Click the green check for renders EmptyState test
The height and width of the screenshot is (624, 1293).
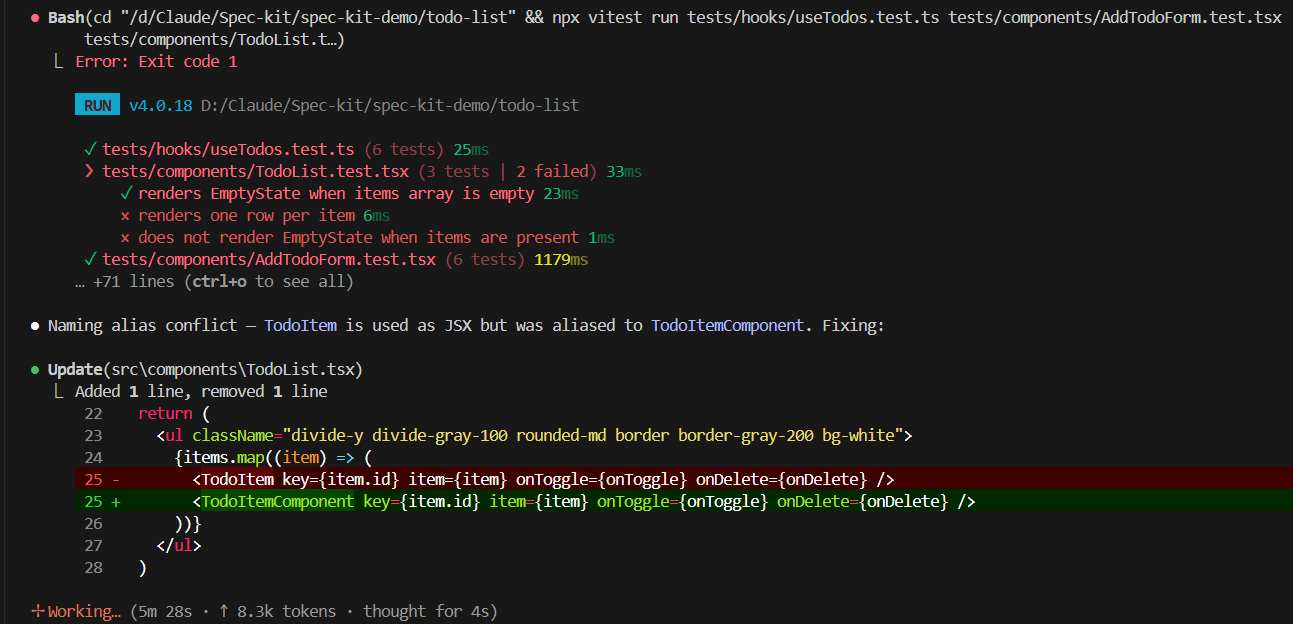[x=126, y=193]
